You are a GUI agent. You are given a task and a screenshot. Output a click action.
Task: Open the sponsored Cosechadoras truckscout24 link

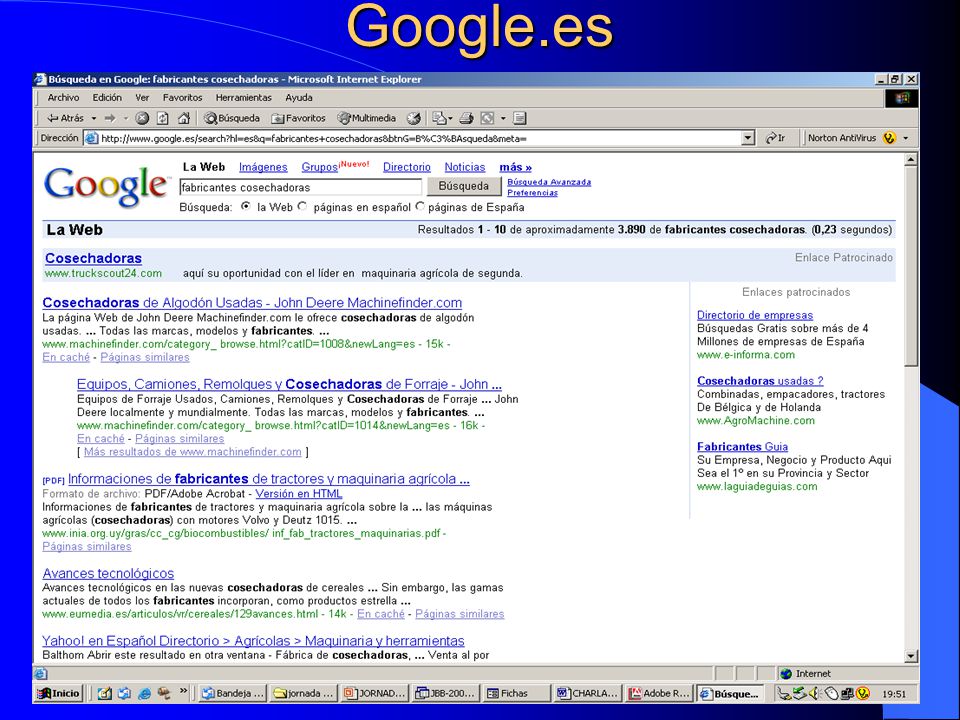click(x=93, y=258)
